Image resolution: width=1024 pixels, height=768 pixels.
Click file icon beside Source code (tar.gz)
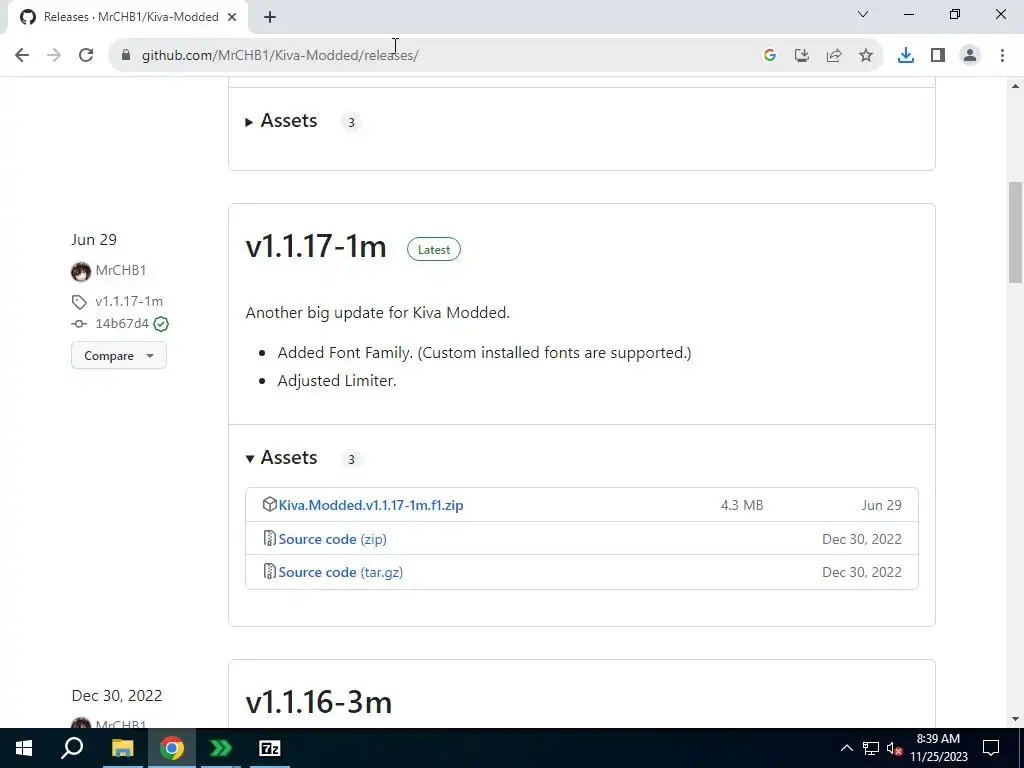269,571
